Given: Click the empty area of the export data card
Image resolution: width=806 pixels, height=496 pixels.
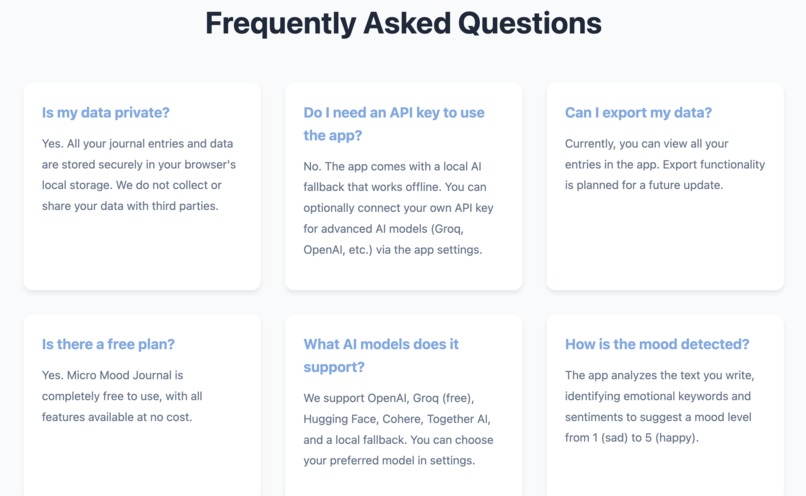Looking at the screenshot, I should pyautogui.click(x=665, y=242).
